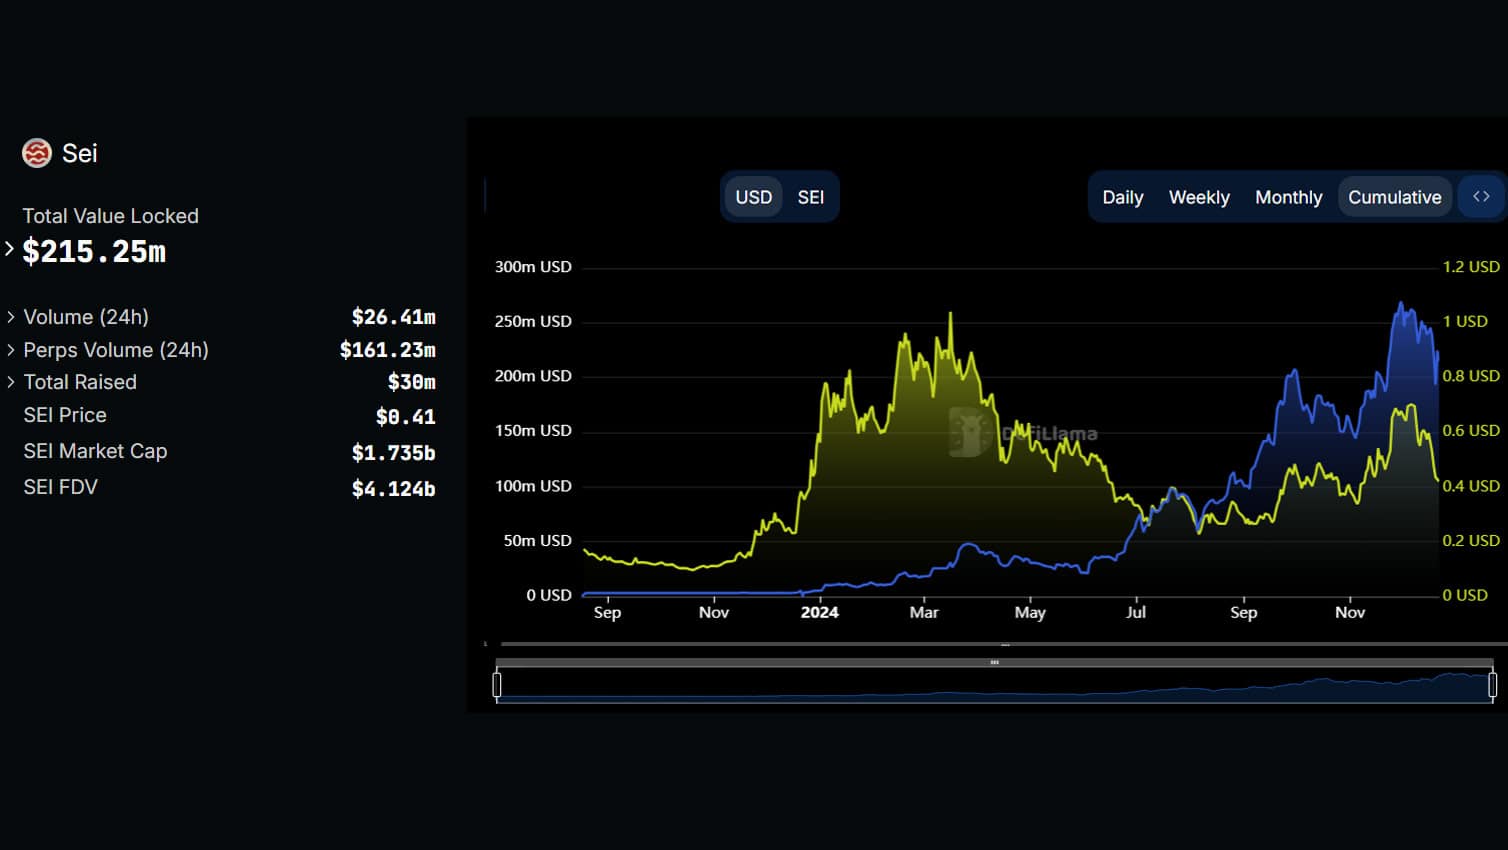Click the $215.25m TVL value
The width and height of the screenshot is (1508, 850).
coord(94,251)
